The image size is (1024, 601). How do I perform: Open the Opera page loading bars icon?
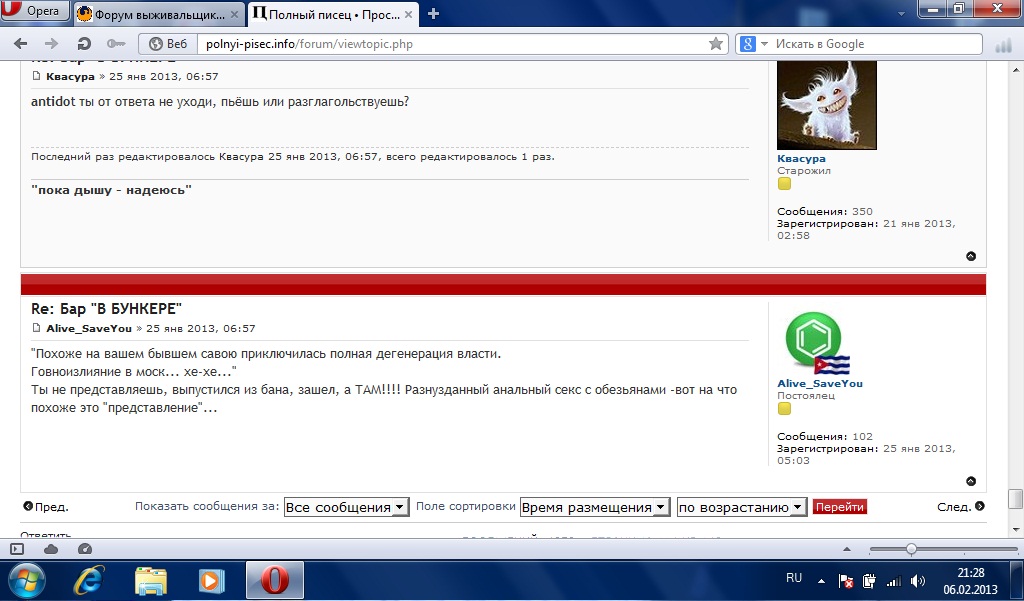pyautogui.click(x=1003, y=45)
